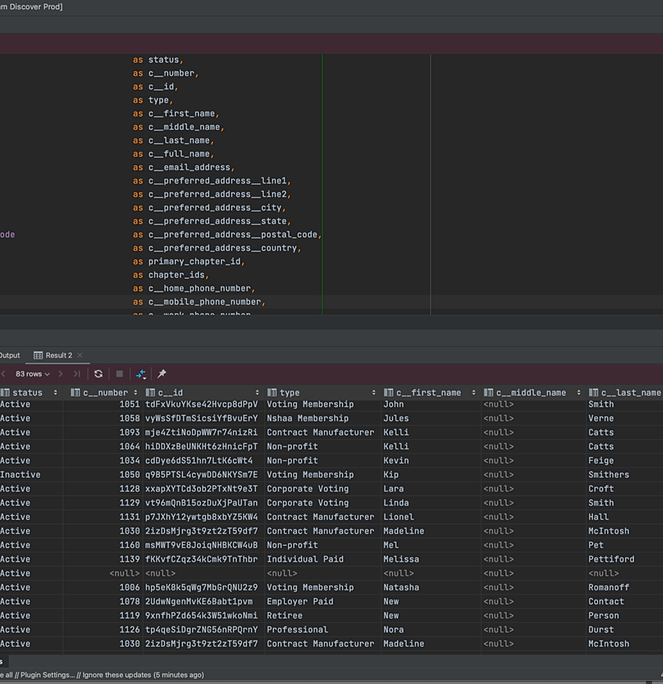Select last name cell Romanoff
This screenshot has width=663, height=684.
(608, 587)
